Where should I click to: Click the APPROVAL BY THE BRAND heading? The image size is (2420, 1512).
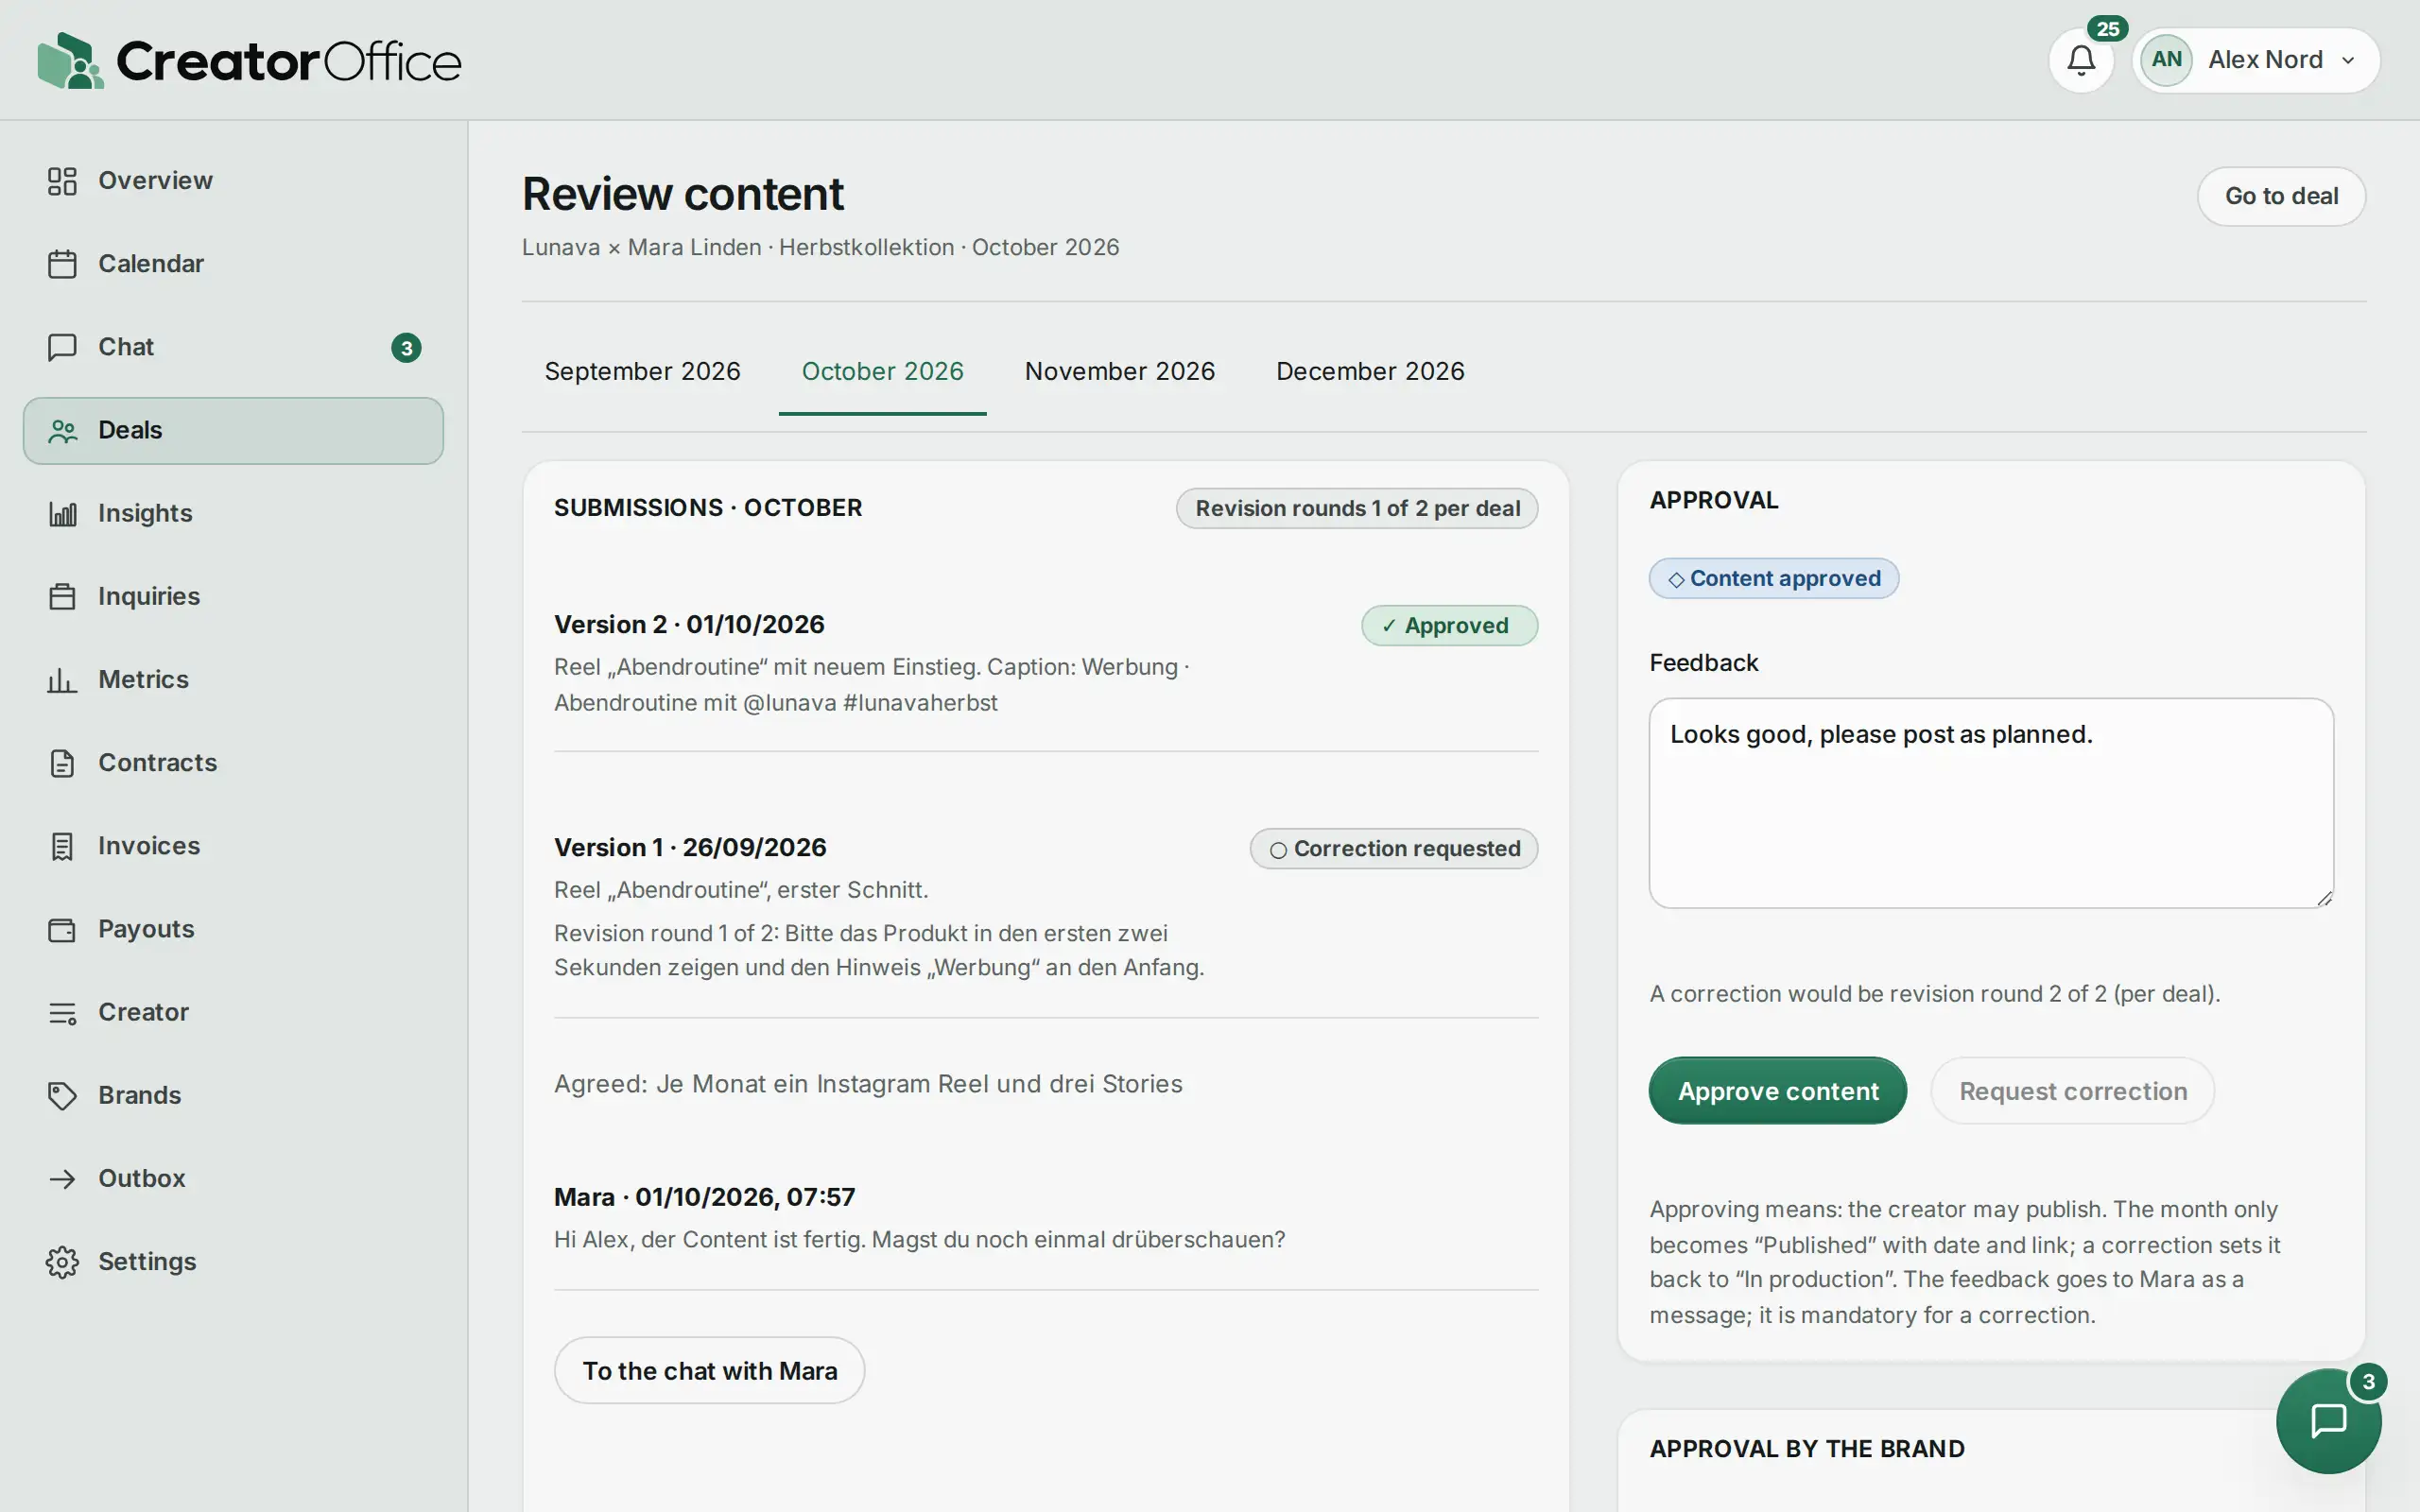pos(1806,1449)
